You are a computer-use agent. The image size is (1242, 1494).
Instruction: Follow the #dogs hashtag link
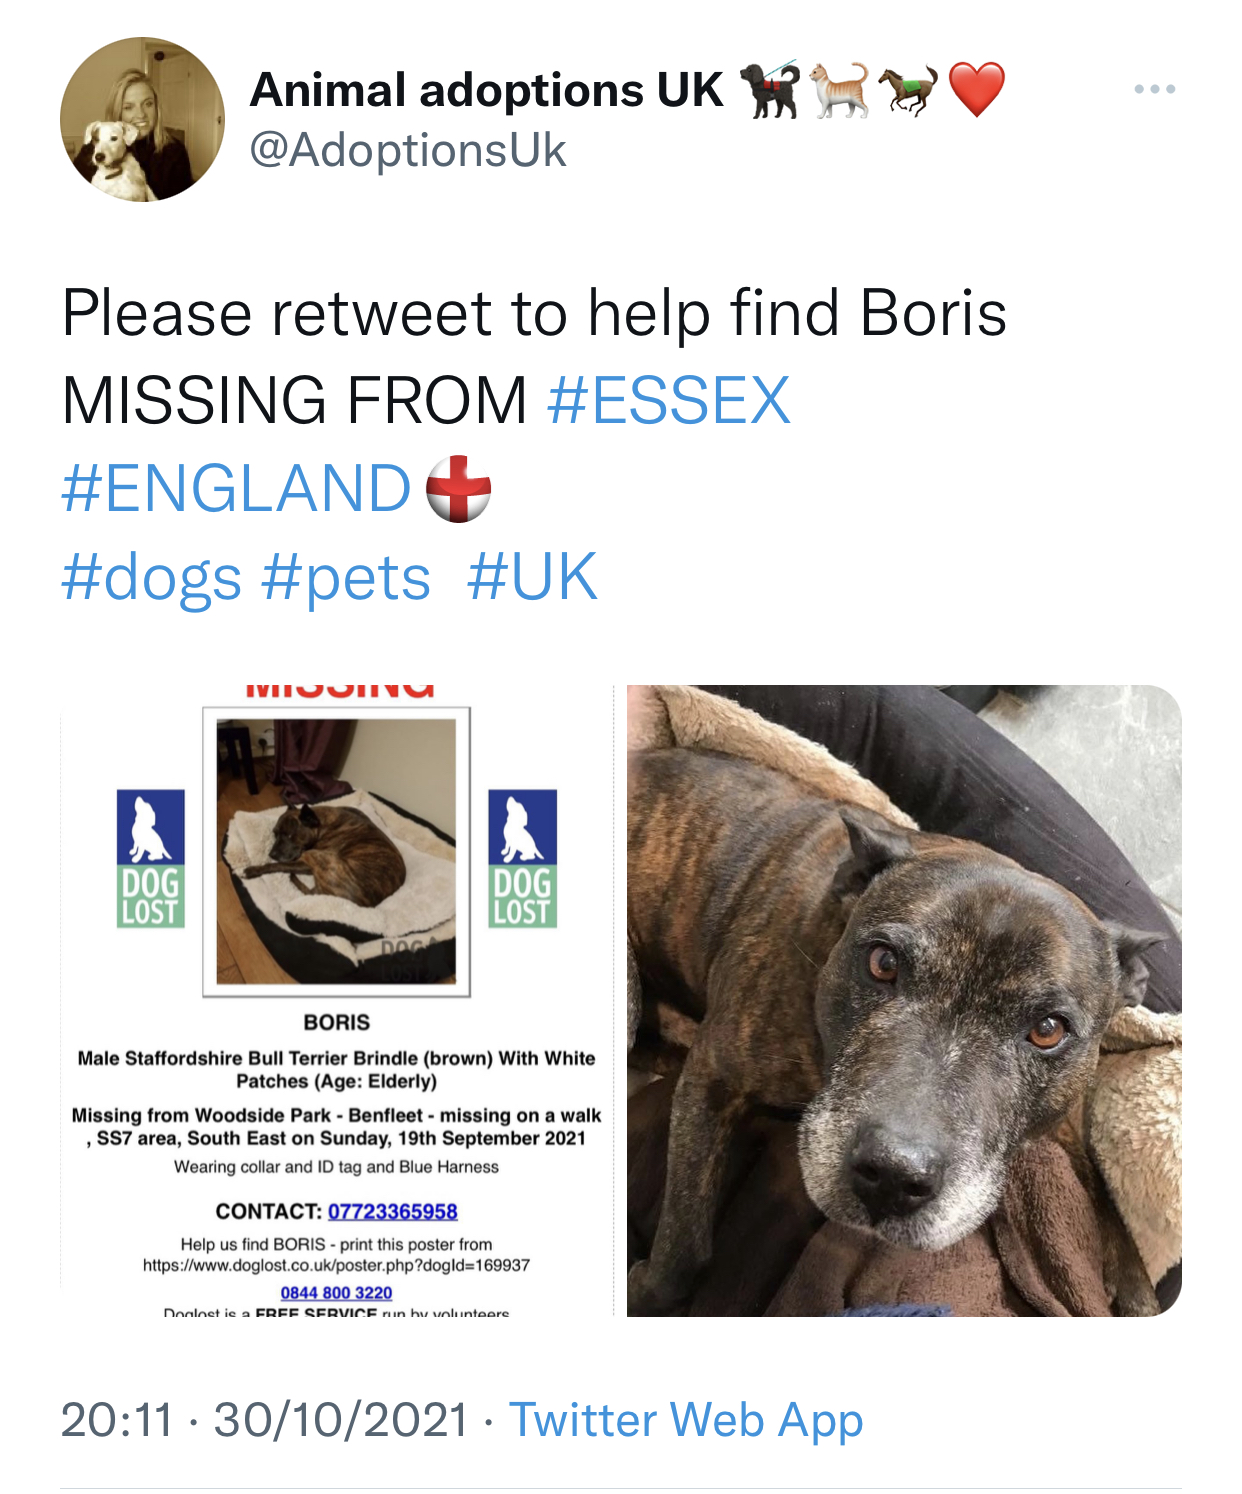tap(151, 577)
